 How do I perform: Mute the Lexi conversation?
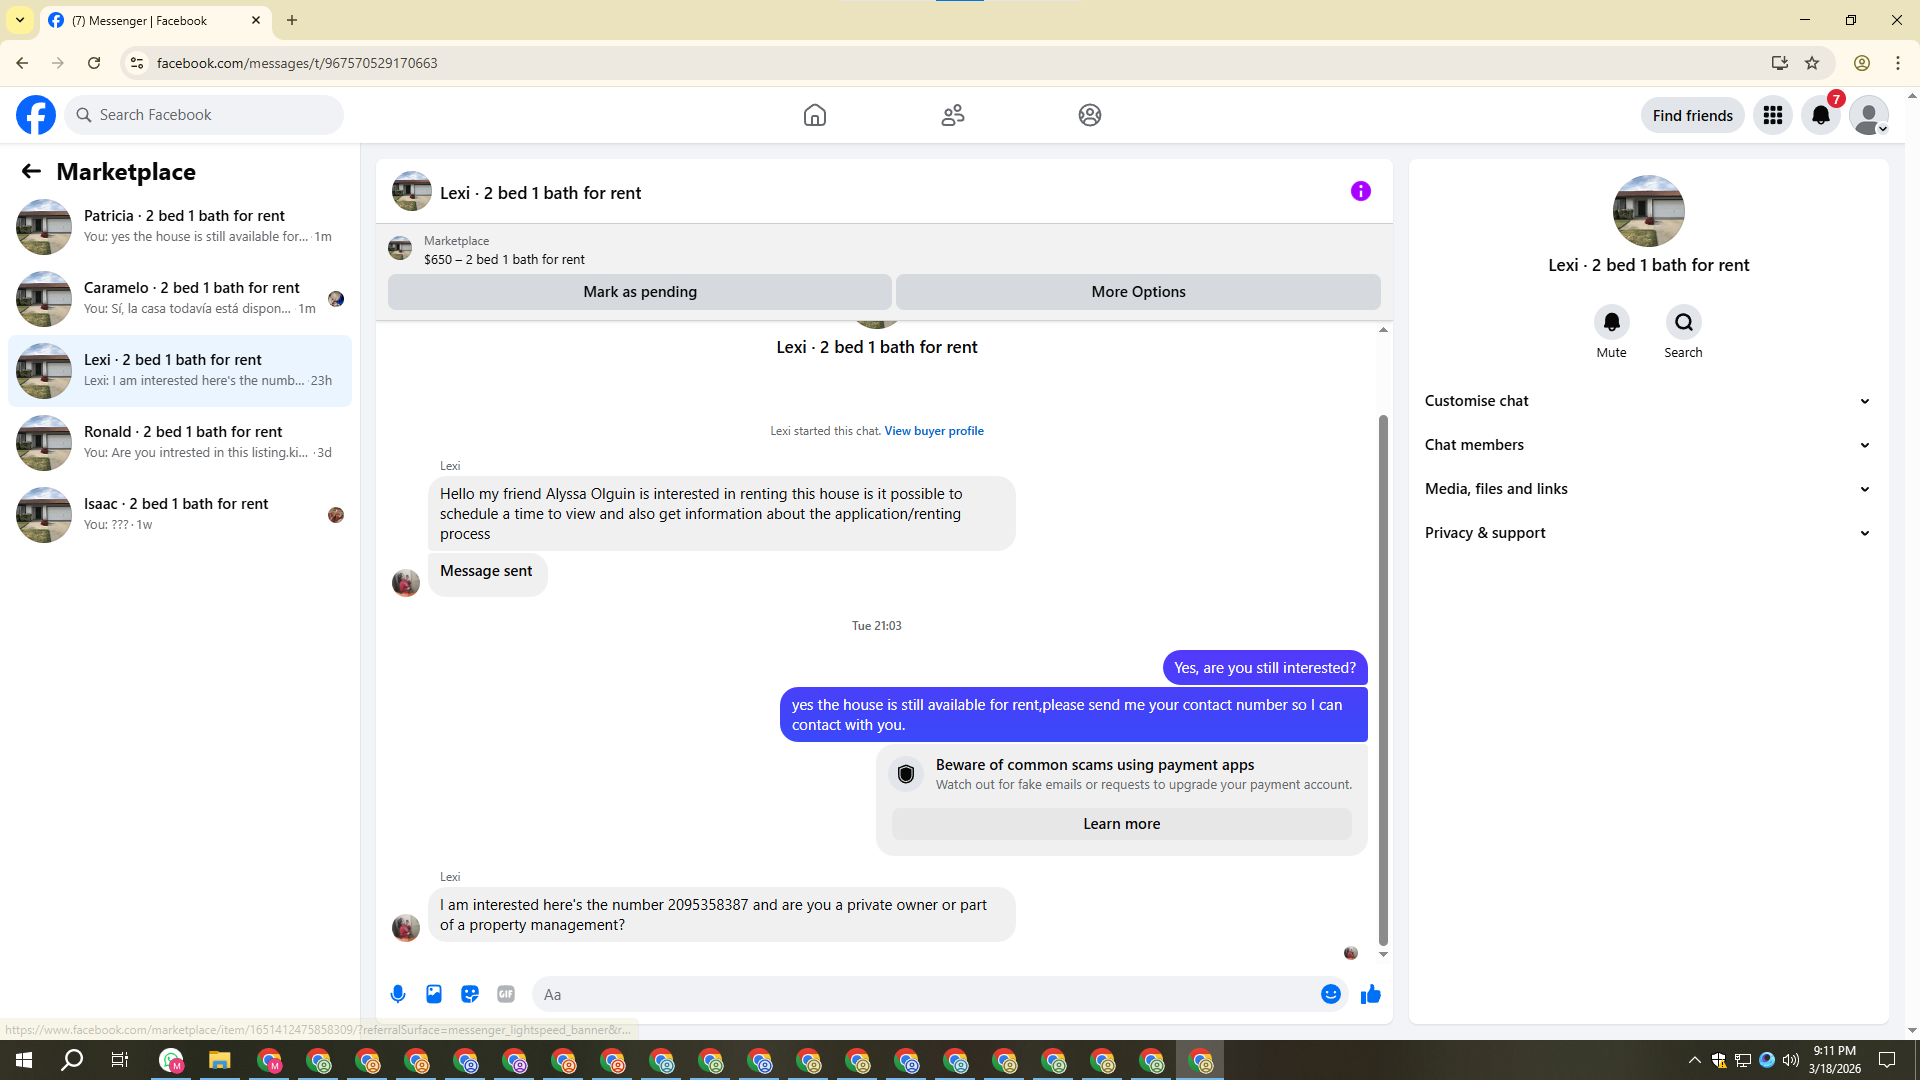pos(1611,322)
